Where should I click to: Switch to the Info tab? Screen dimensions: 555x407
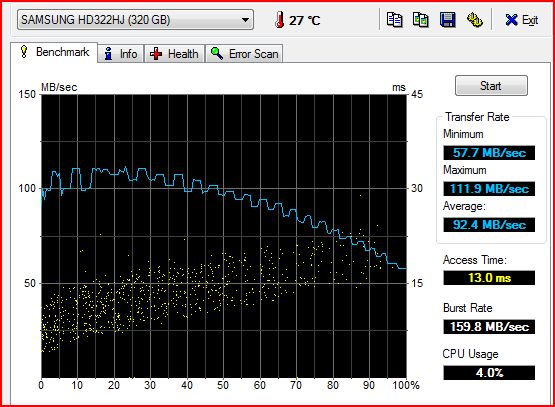point(121,53)
